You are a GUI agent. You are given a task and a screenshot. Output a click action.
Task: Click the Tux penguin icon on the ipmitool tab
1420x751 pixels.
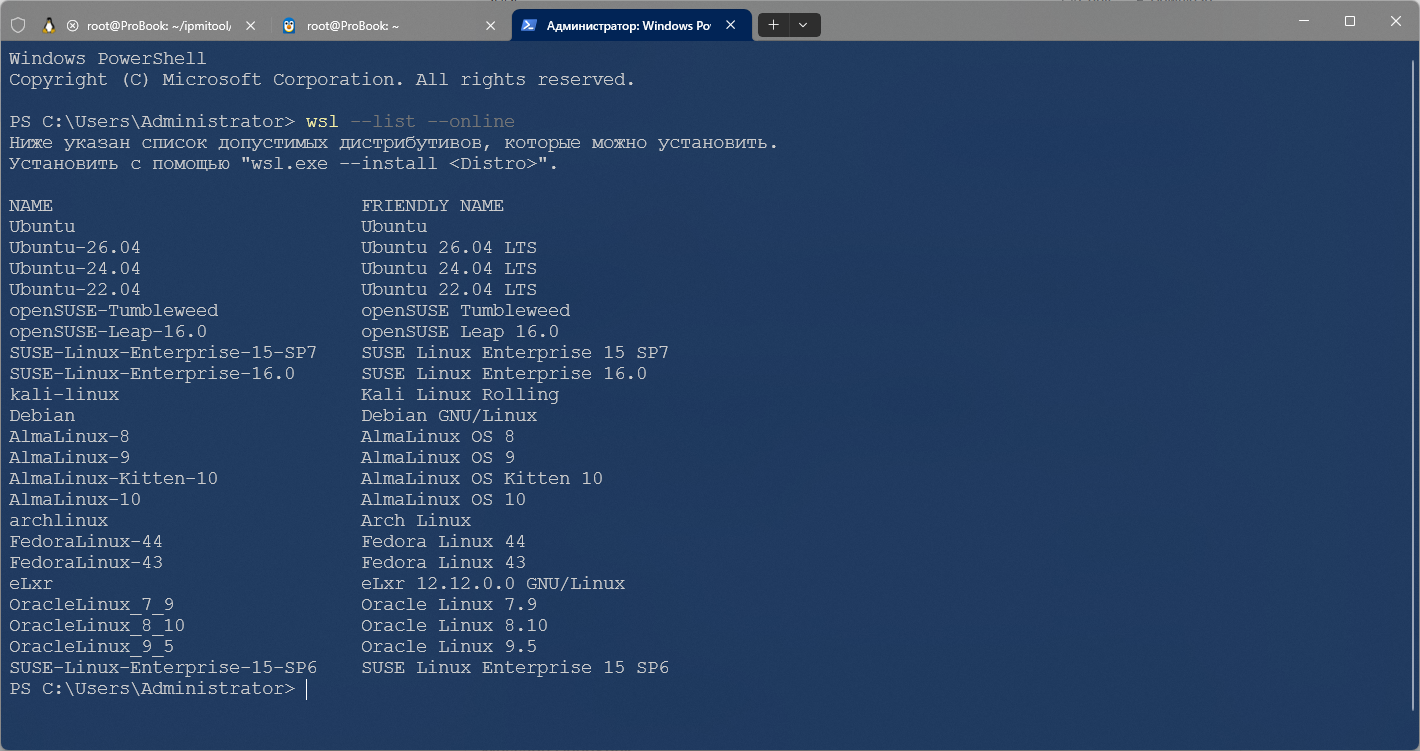49,25
